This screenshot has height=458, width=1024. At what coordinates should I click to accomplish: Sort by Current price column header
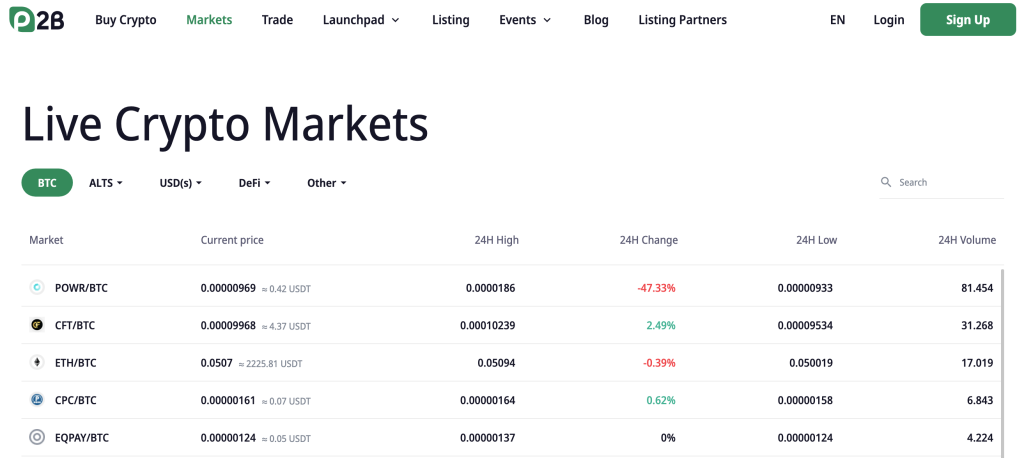coord(232,240)
